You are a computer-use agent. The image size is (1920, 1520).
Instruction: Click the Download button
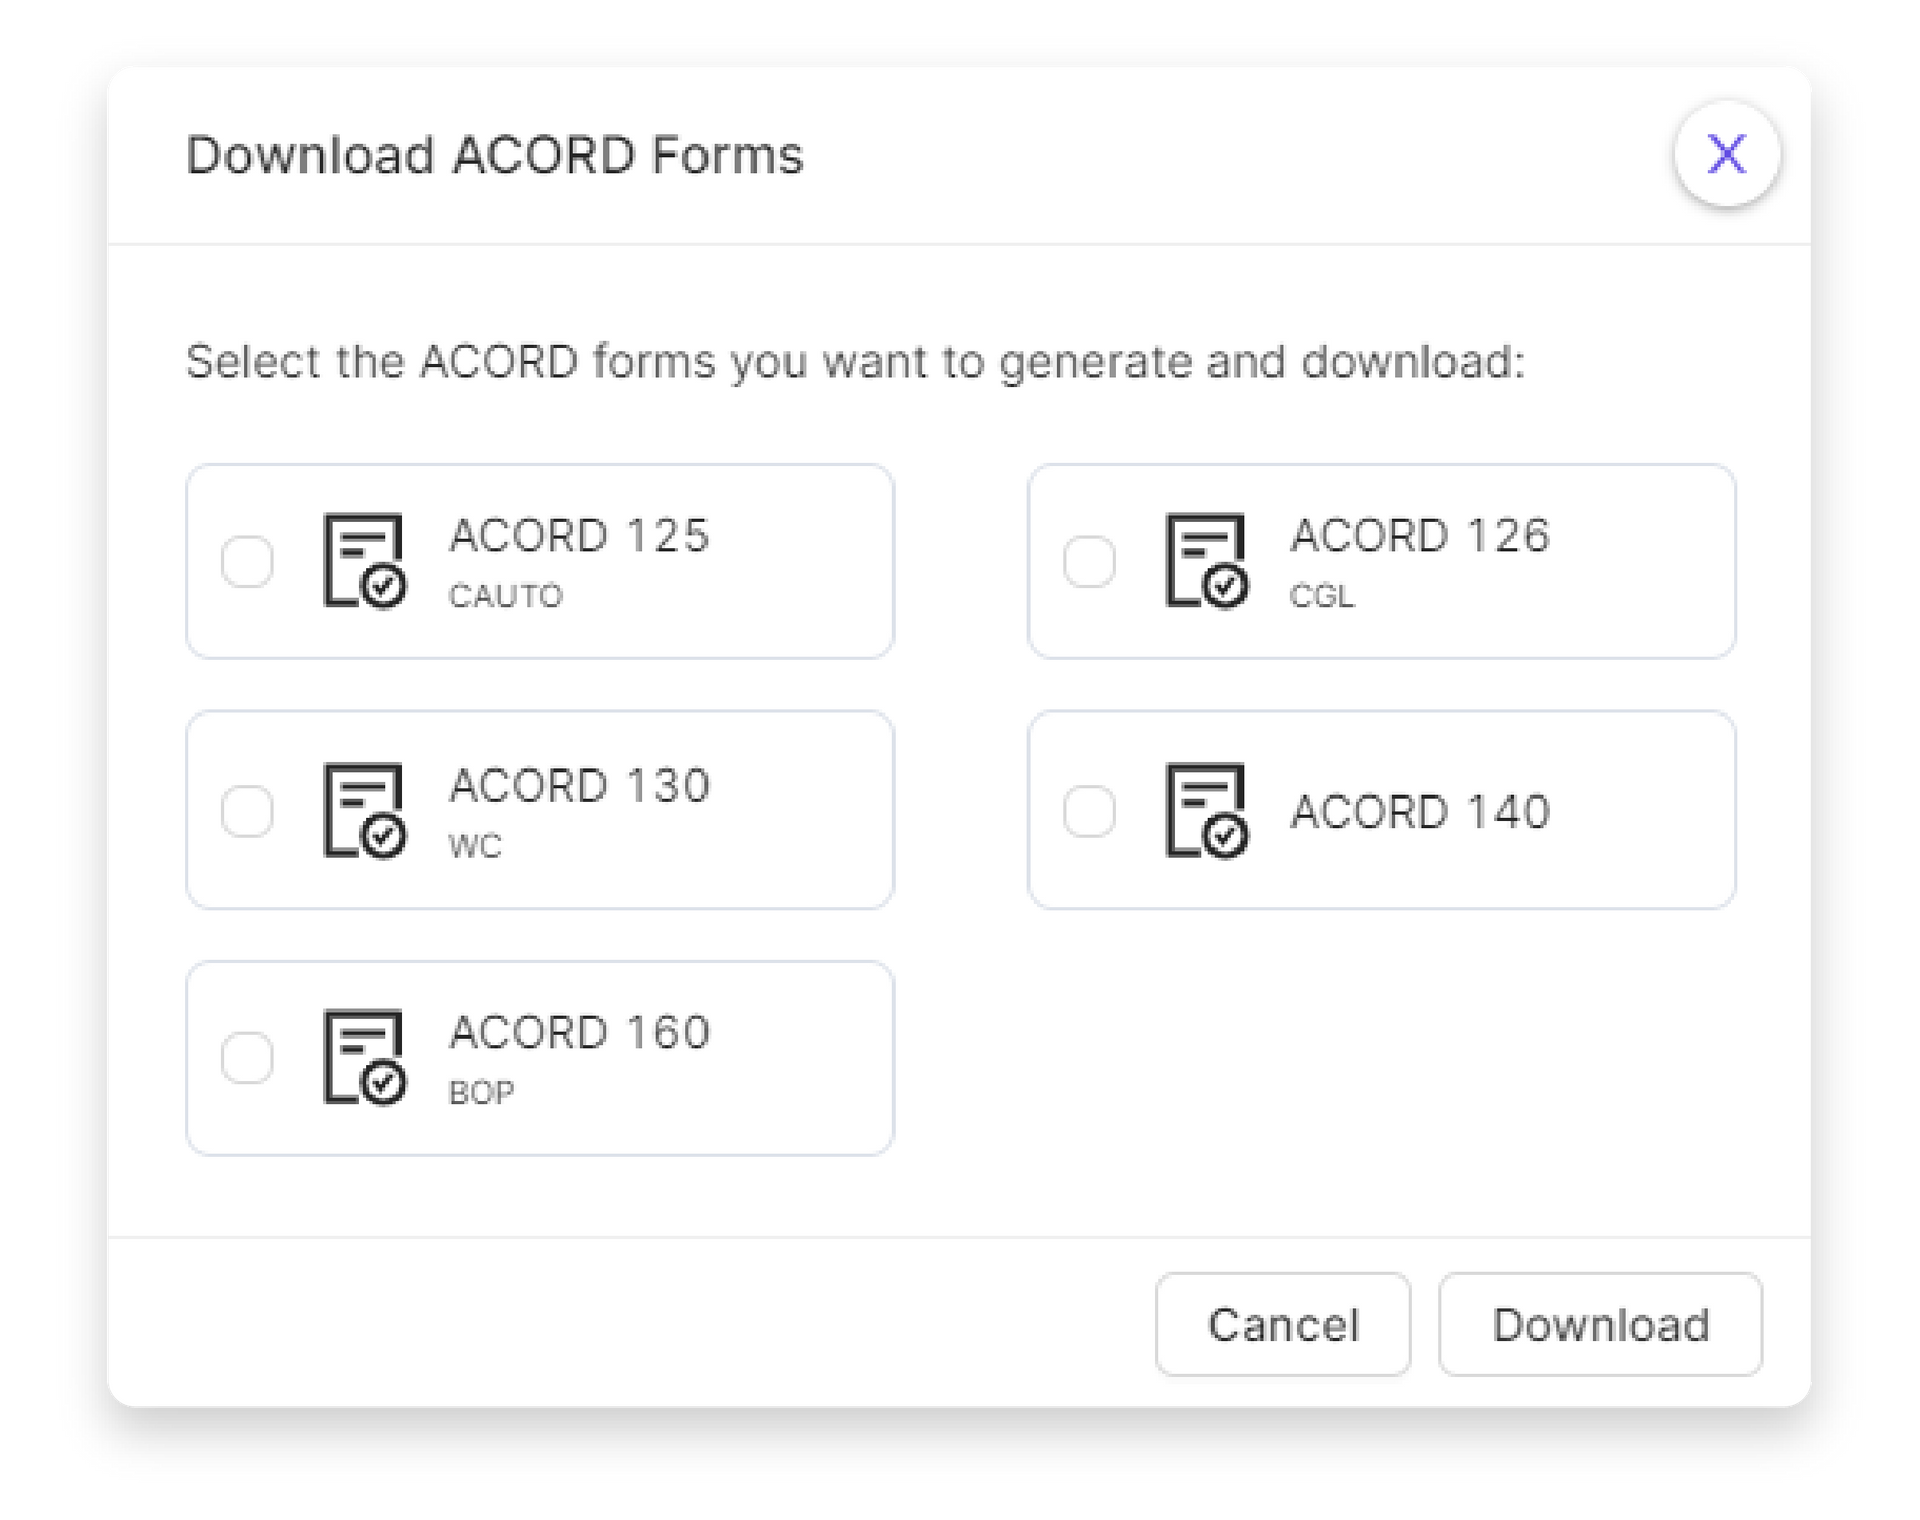(x=1600, y=1324)
